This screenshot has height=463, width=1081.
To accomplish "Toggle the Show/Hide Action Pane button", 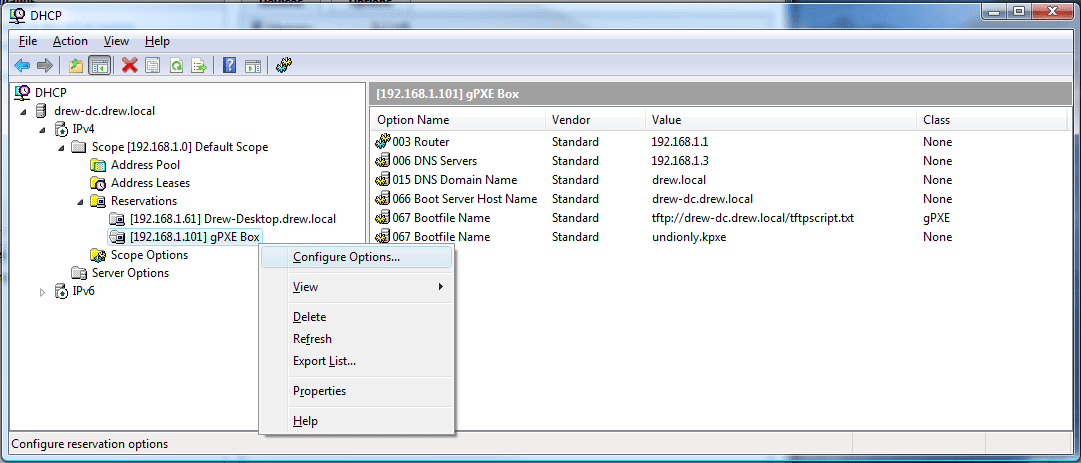I will pyautogui.click(x=253, y=65).
